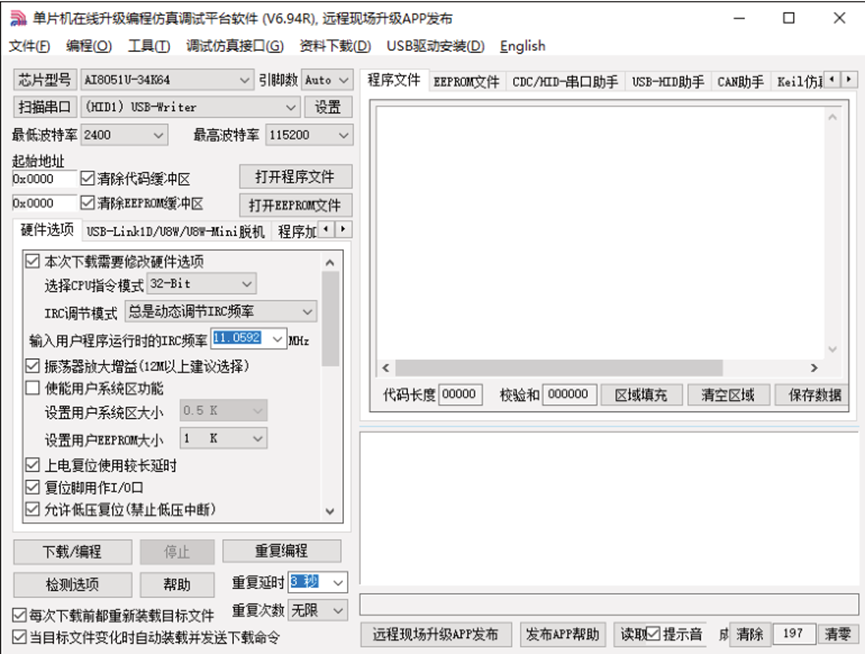Click 发布APP帮助 button

[563, 634]
